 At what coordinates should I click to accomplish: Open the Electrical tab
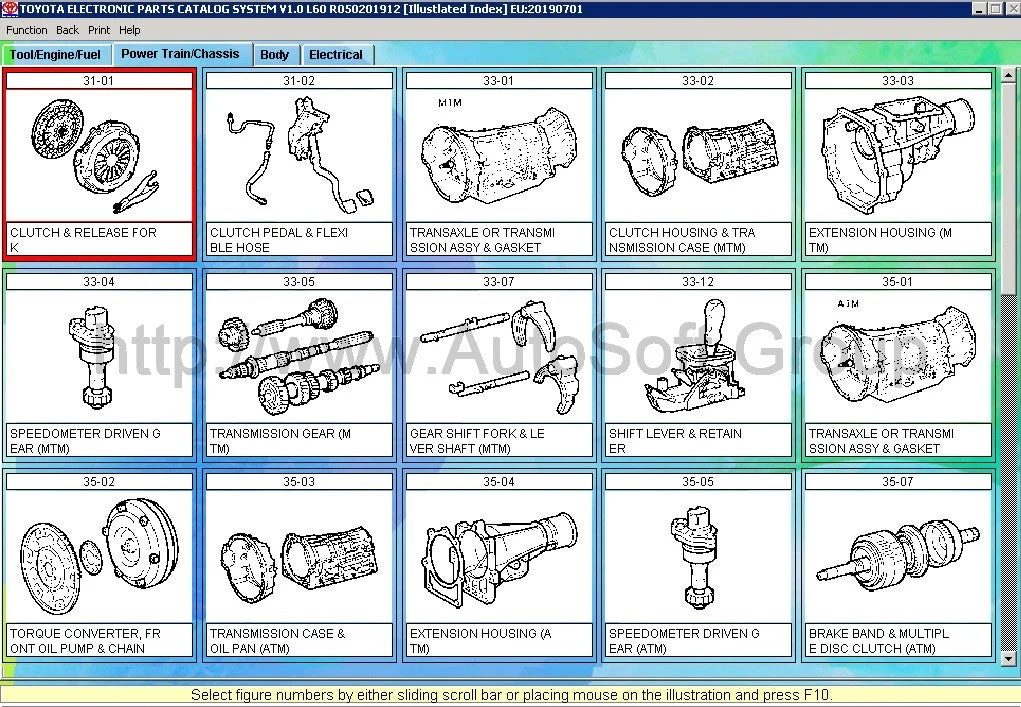(336, 55)
